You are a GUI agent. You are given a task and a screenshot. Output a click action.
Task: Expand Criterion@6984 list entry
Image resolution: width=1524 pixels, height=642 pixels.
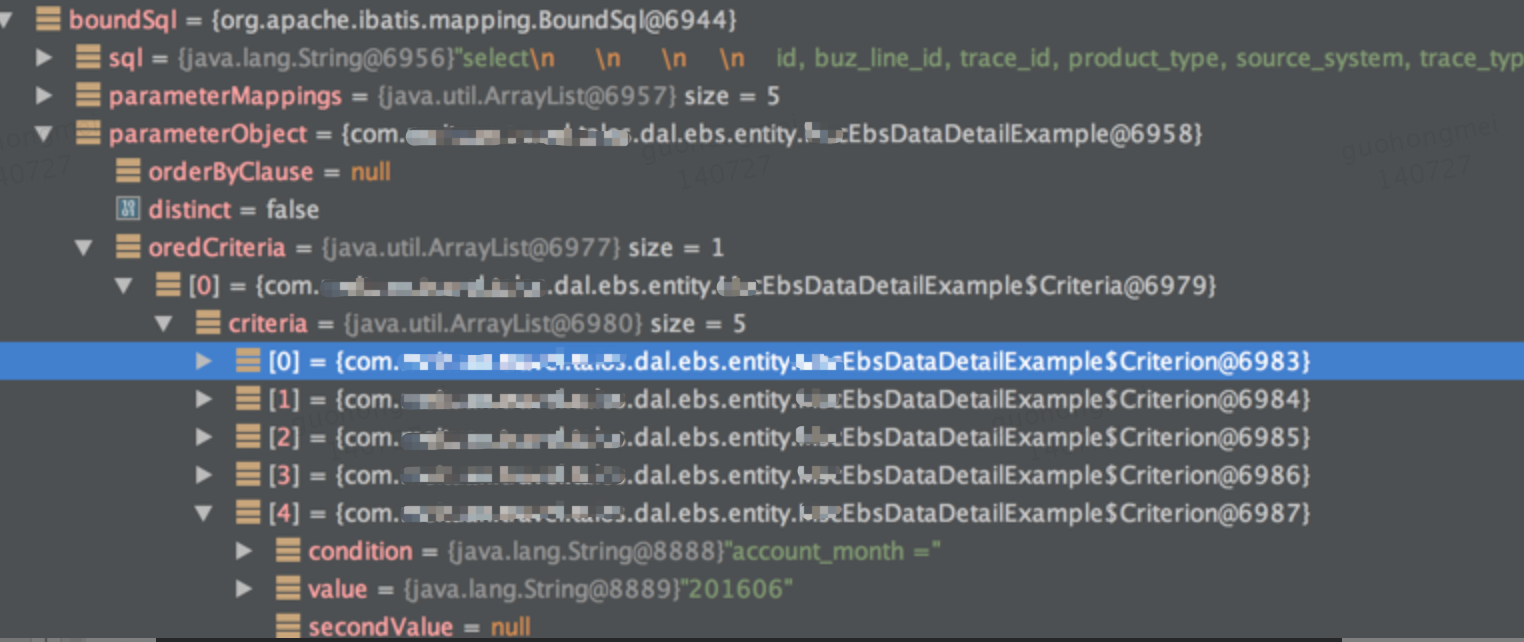pos(204,399)
